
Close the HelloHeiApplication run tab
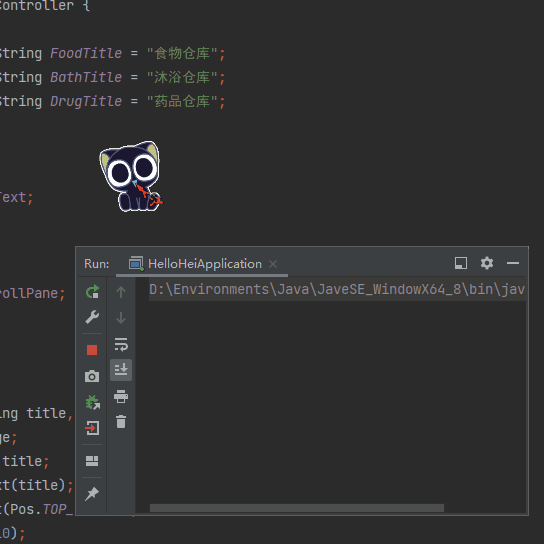273,264
